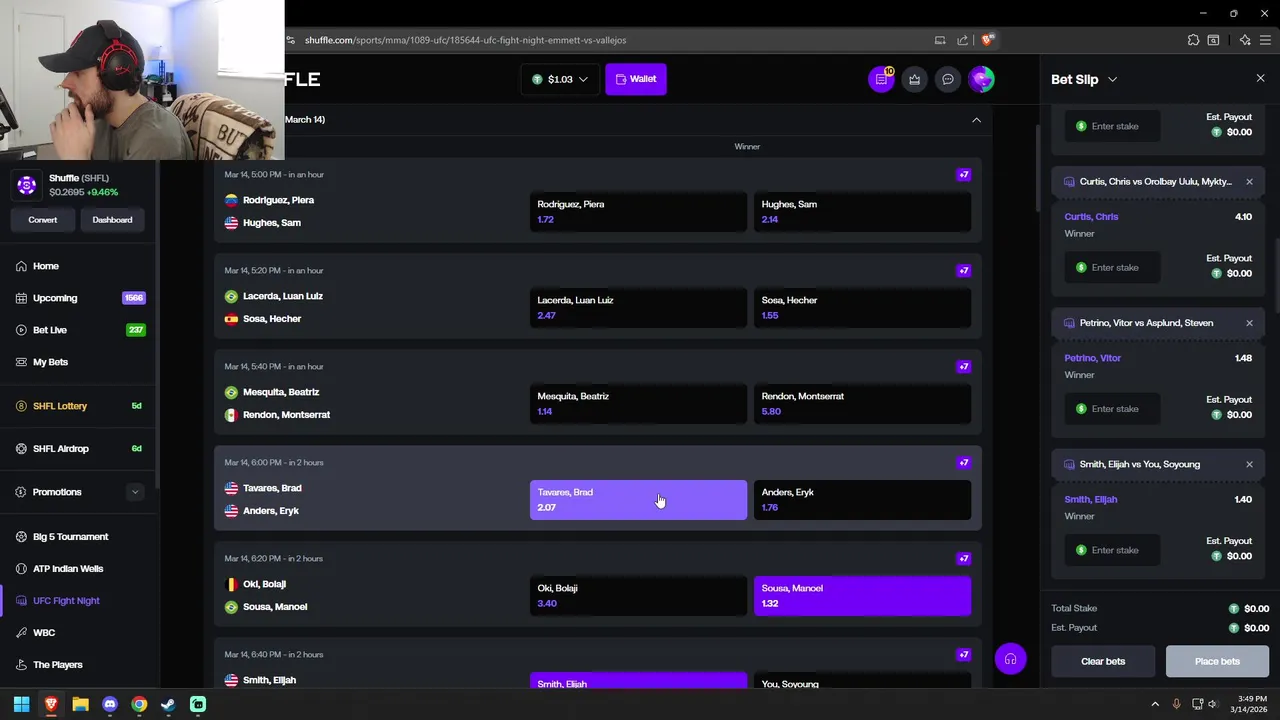
Task: Select the Lacerda, Luan Luiz 2.47 odds
Action: (638, 308)
